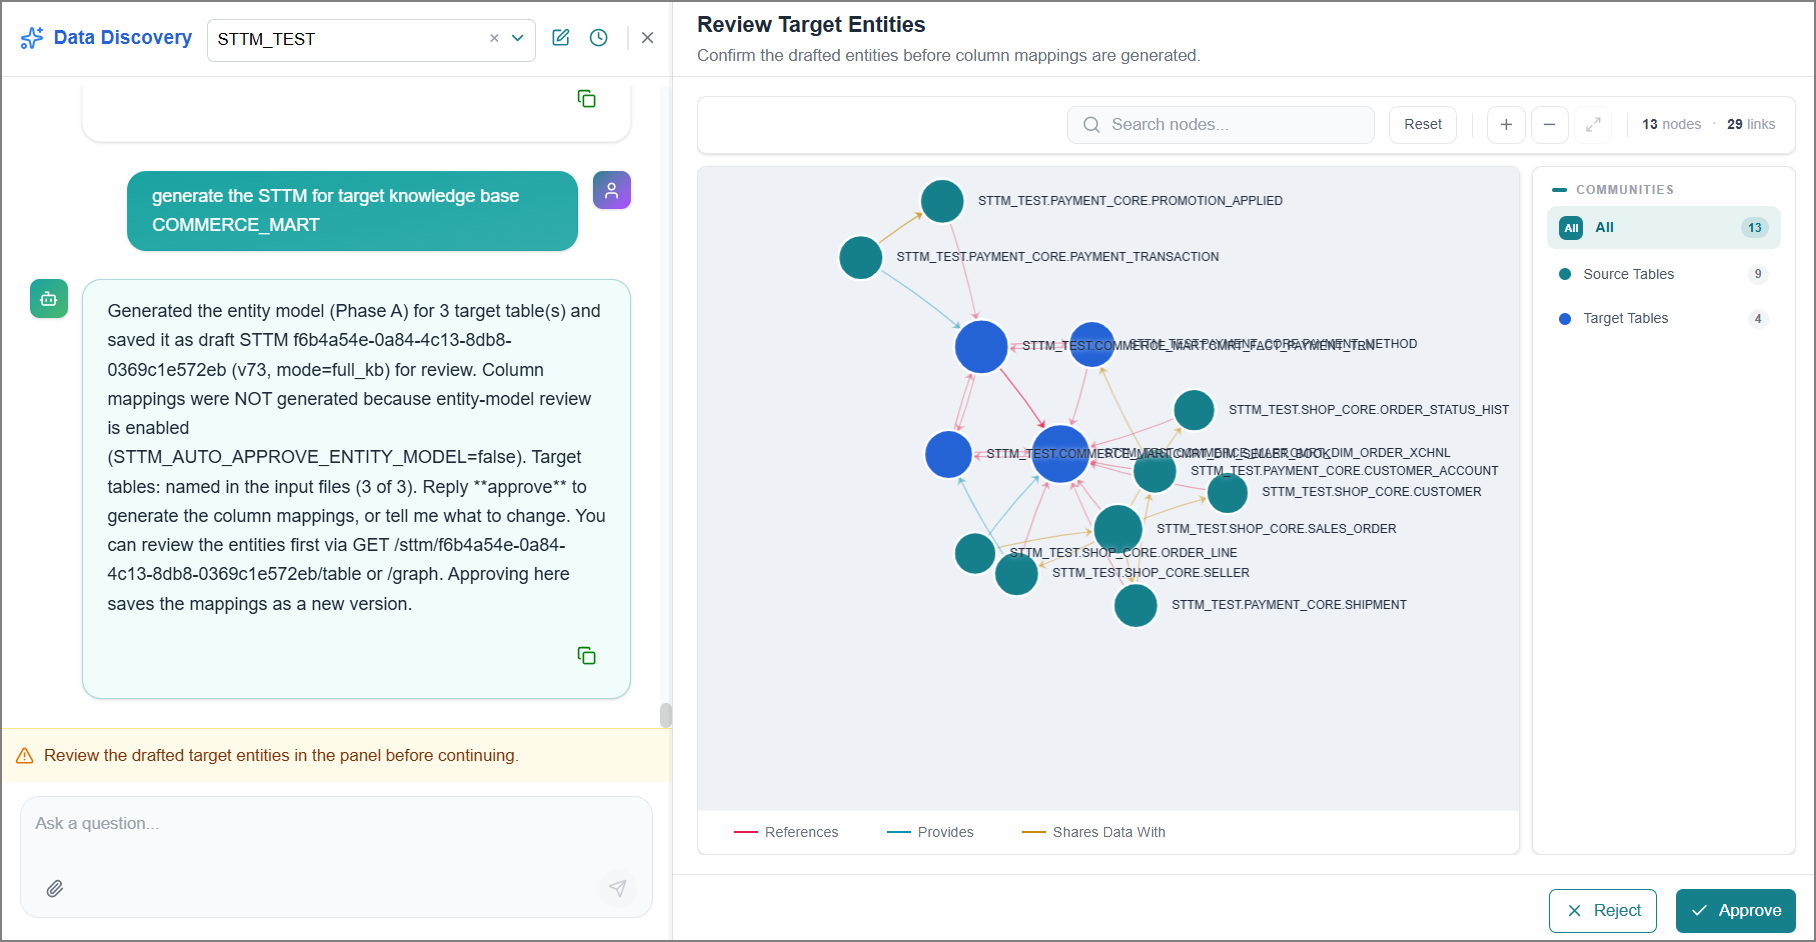This screenshot has height=942, width=1816.
Task: Open chat history via the clock icon
Action: point(599,38)
